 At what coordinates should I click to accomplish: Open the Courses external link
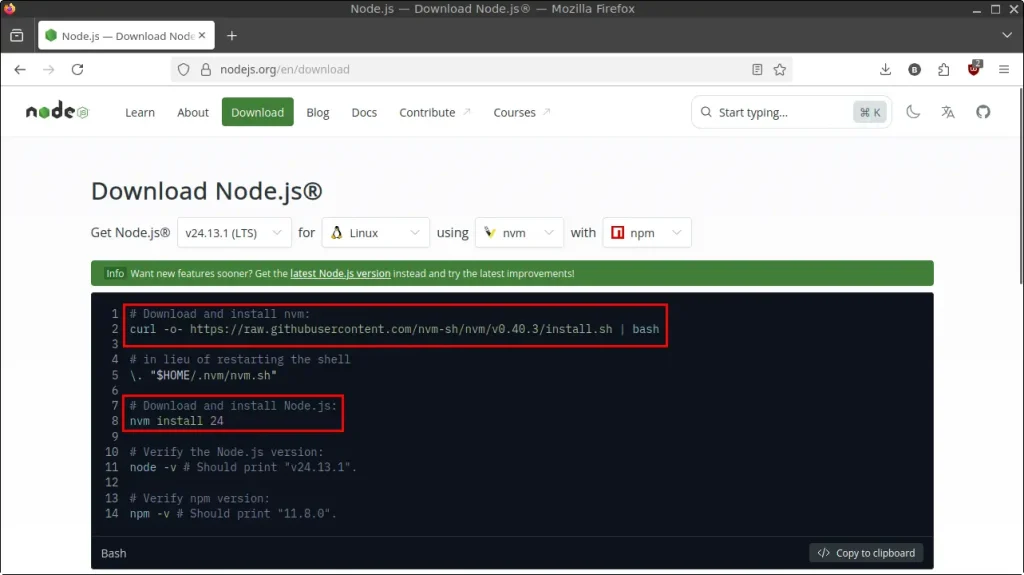[x=521, y=112]
